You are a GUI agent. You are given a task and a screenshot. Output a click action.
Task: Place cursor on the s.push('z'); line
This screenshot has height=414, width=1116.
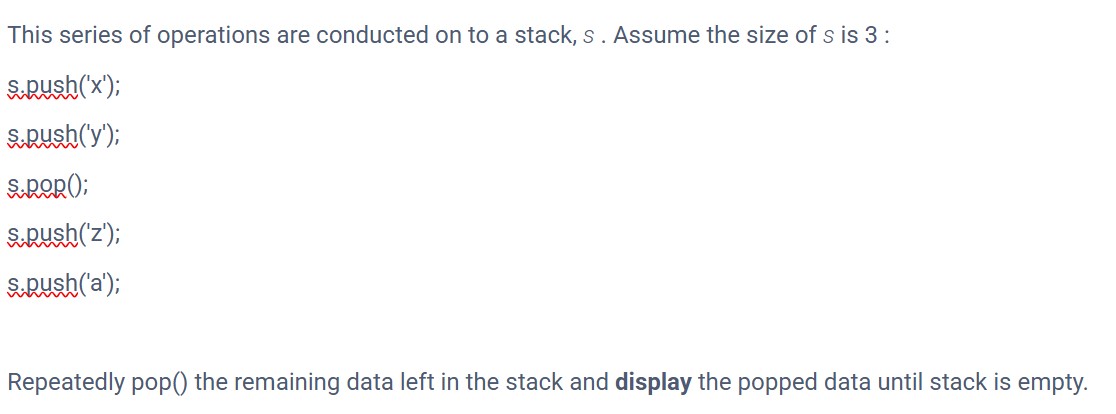click(x=64, y=235)
